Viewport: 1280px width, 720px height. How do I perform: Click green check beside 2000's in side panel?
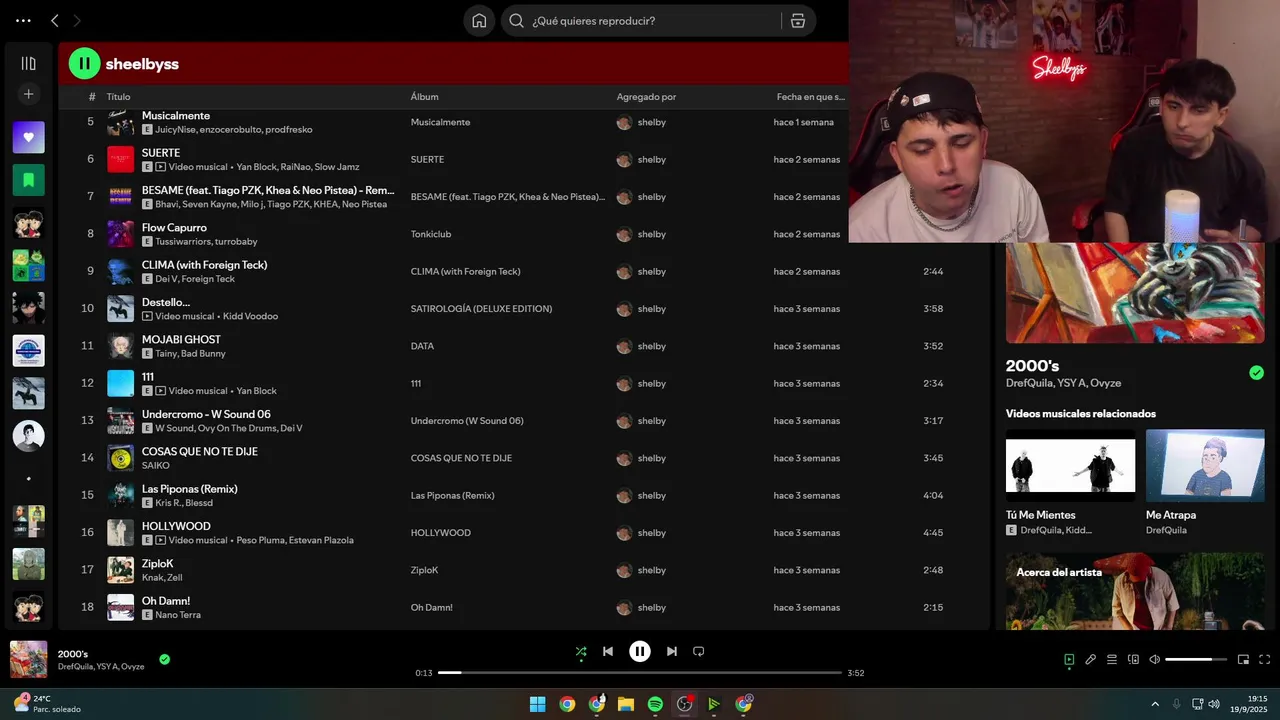point(1256,373)
